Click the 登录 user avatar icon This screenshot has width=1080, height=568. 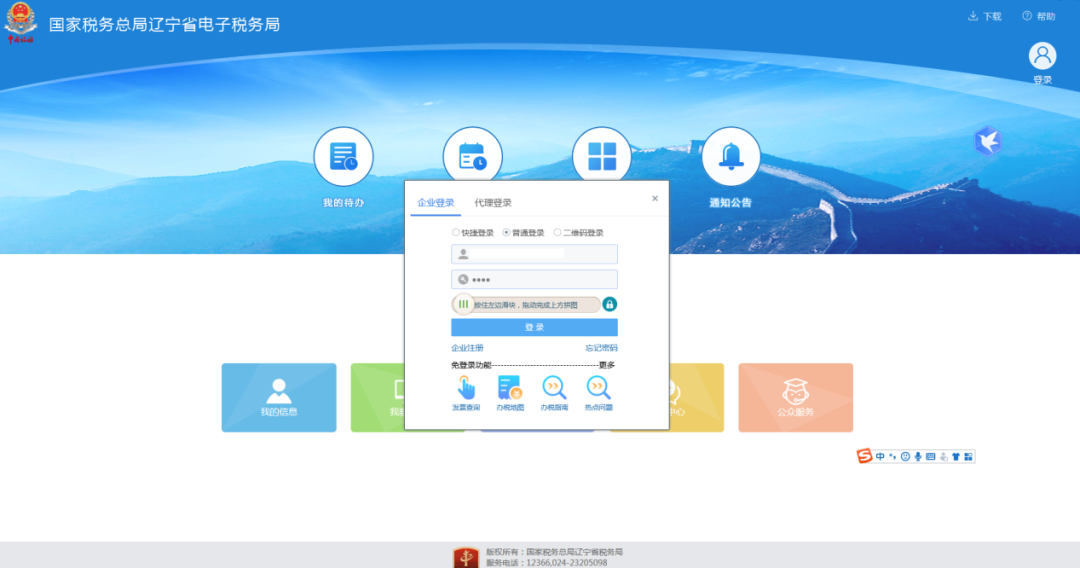tap(1042, 56)
